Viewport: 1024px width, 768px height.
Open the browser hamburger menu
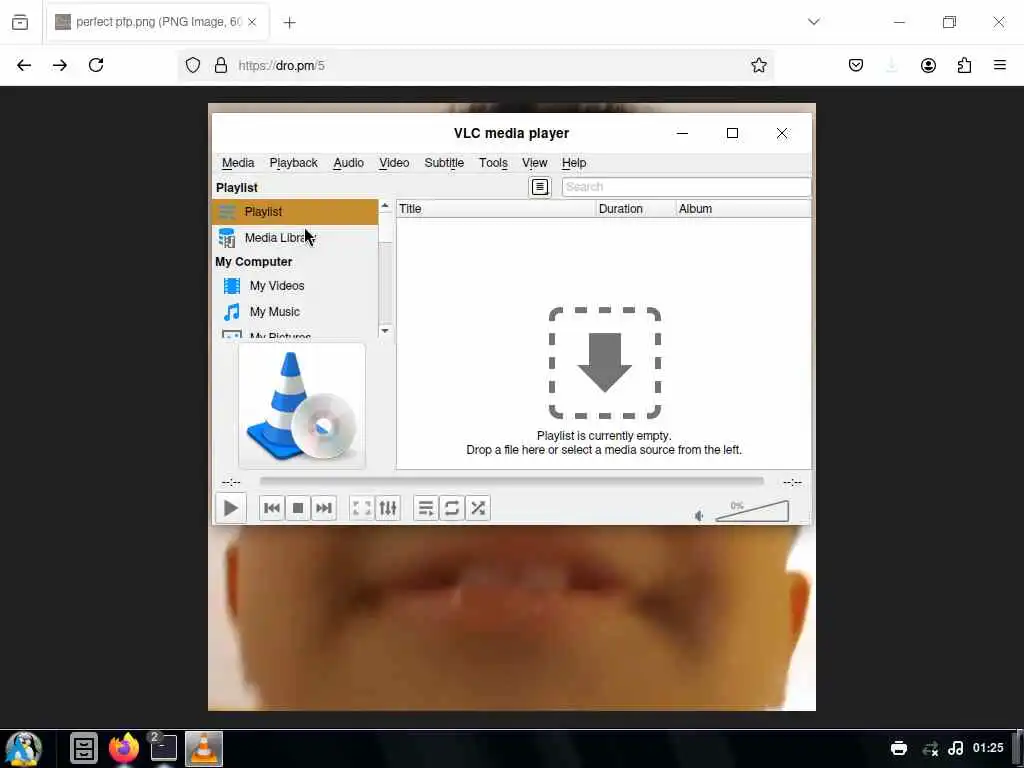(x=1000, y=65)
